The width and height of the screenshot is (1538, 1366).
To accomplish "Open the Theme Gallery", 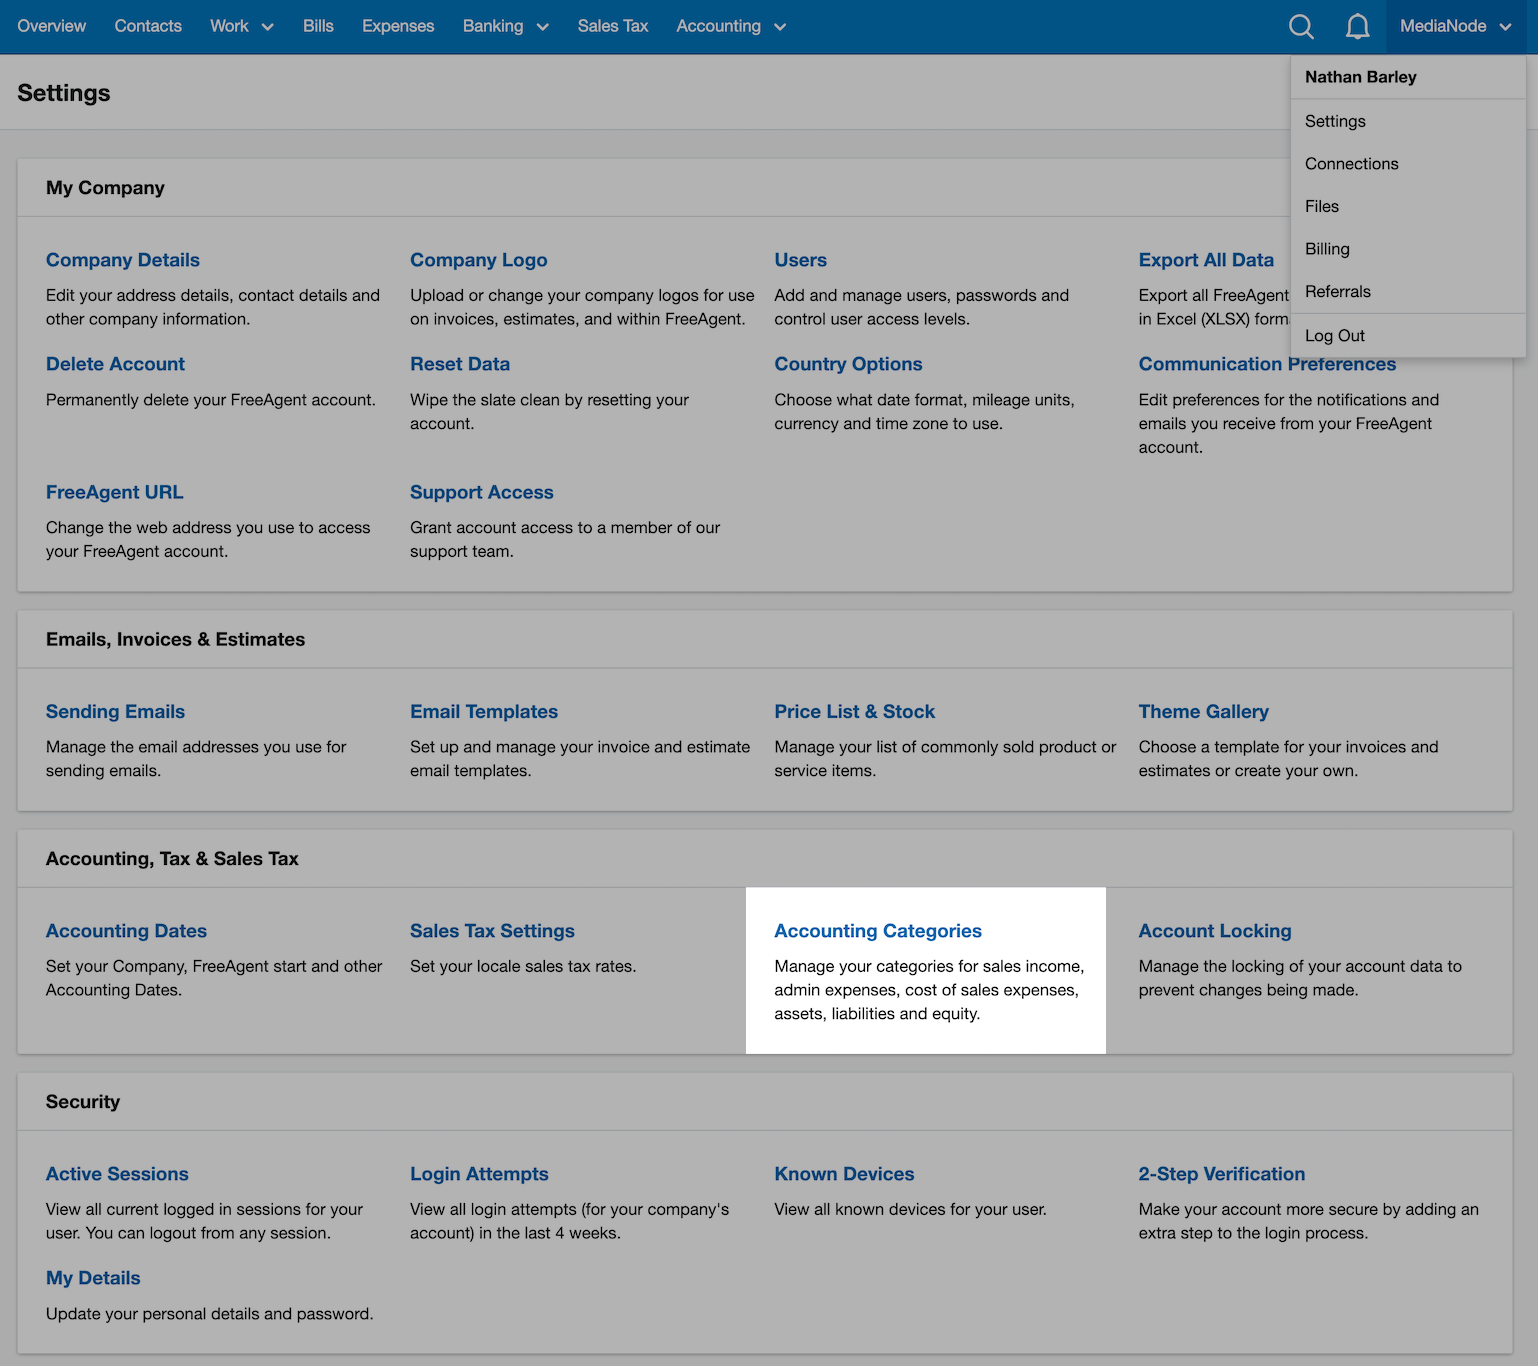I will tap(1203, 711).
